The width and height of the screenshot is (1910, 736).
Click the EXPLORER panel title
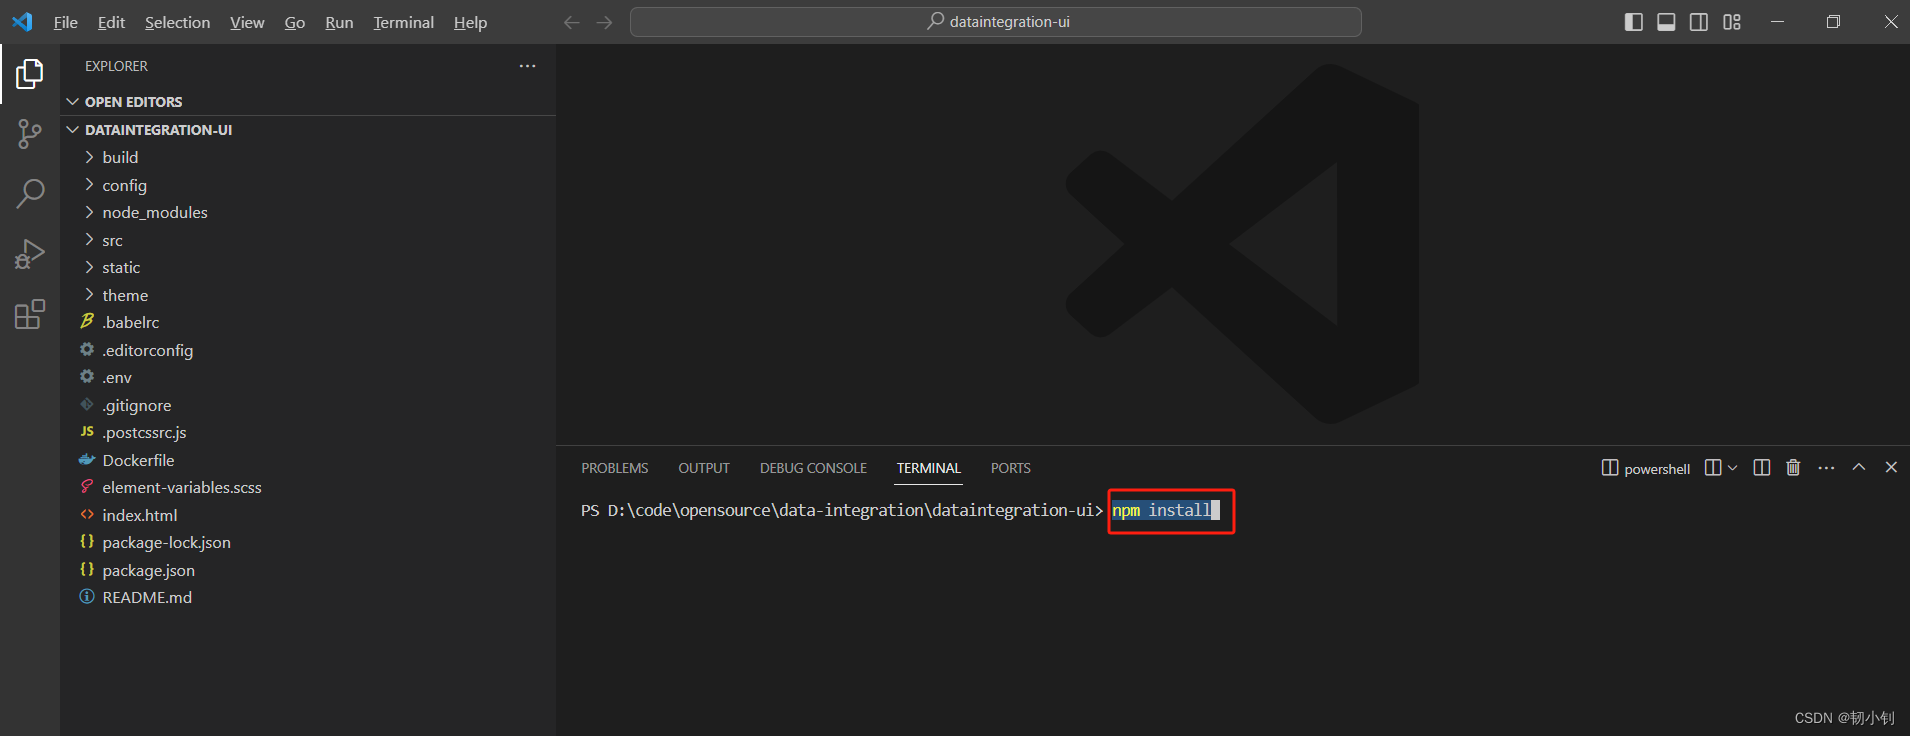coord(116,66)
